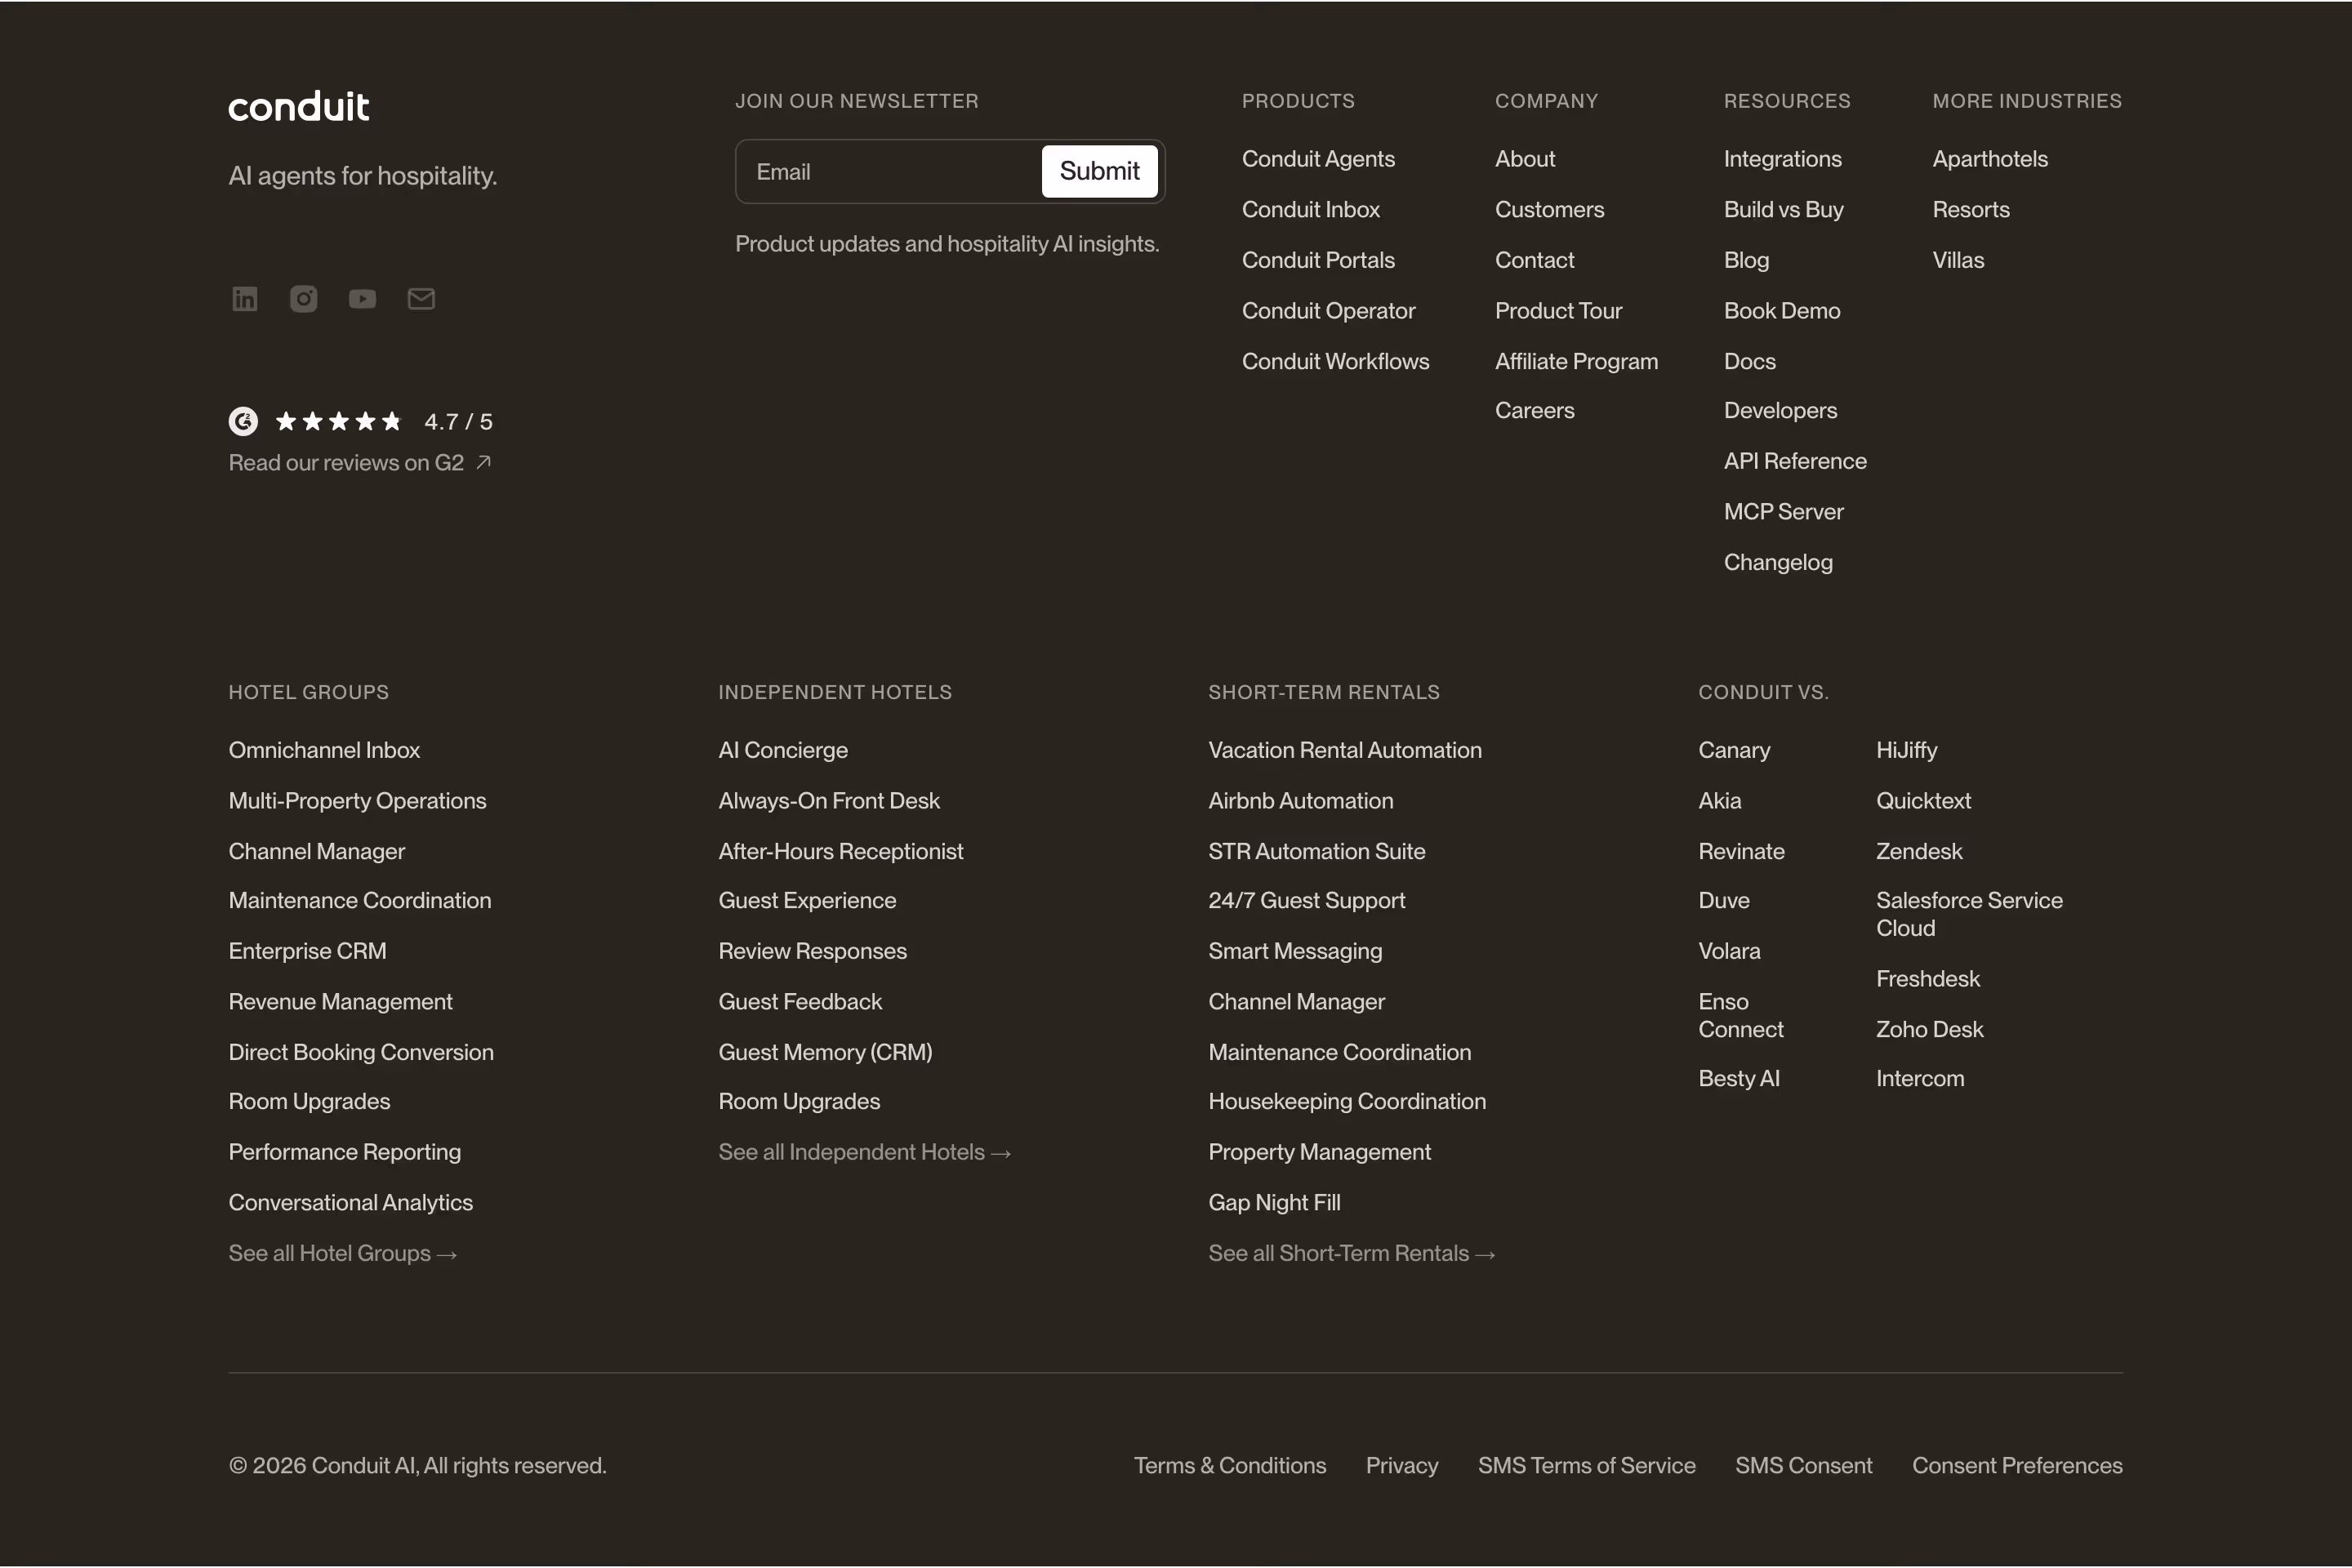Visit the Affiliate Program link
Viewport: 2352px width, 1568px height.
click(1576, 362)
